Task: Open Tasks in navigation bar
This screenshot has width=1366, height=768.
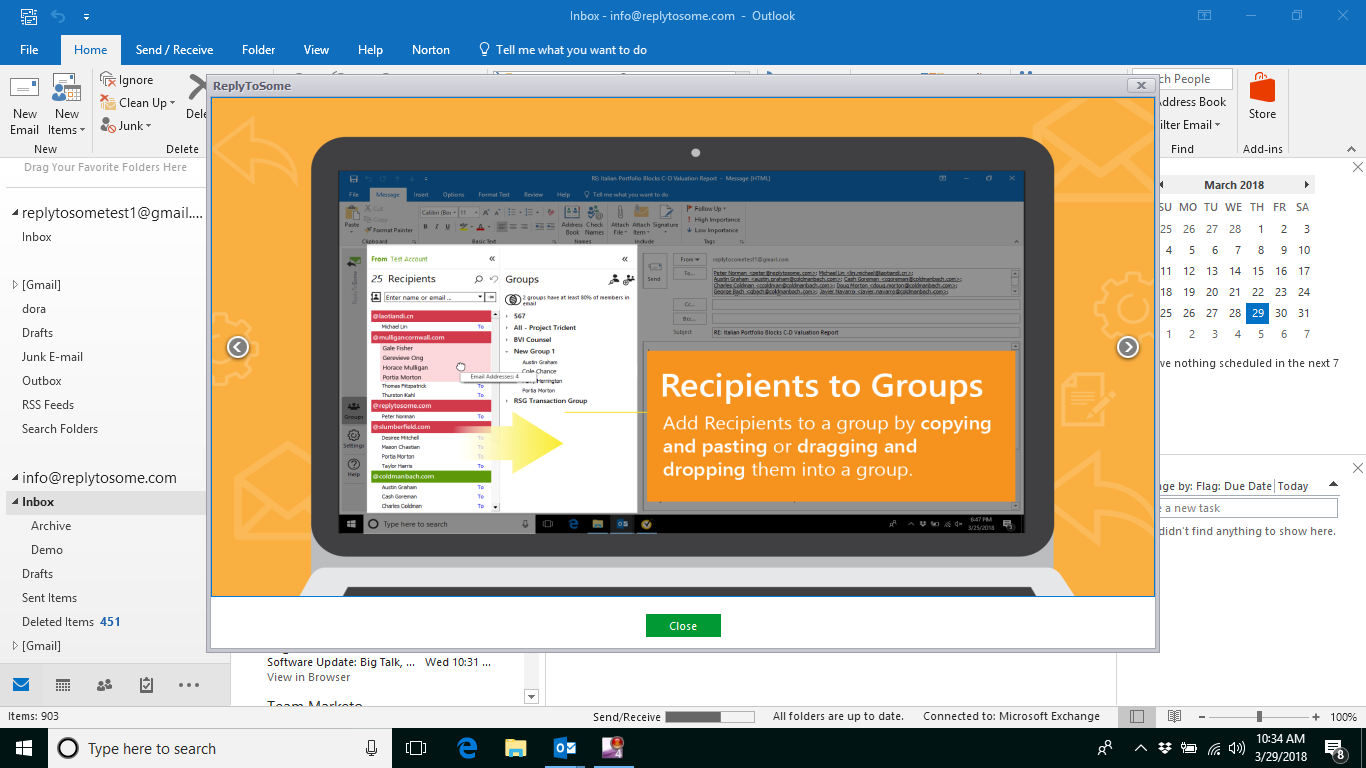Action: (x=146, y=685)
